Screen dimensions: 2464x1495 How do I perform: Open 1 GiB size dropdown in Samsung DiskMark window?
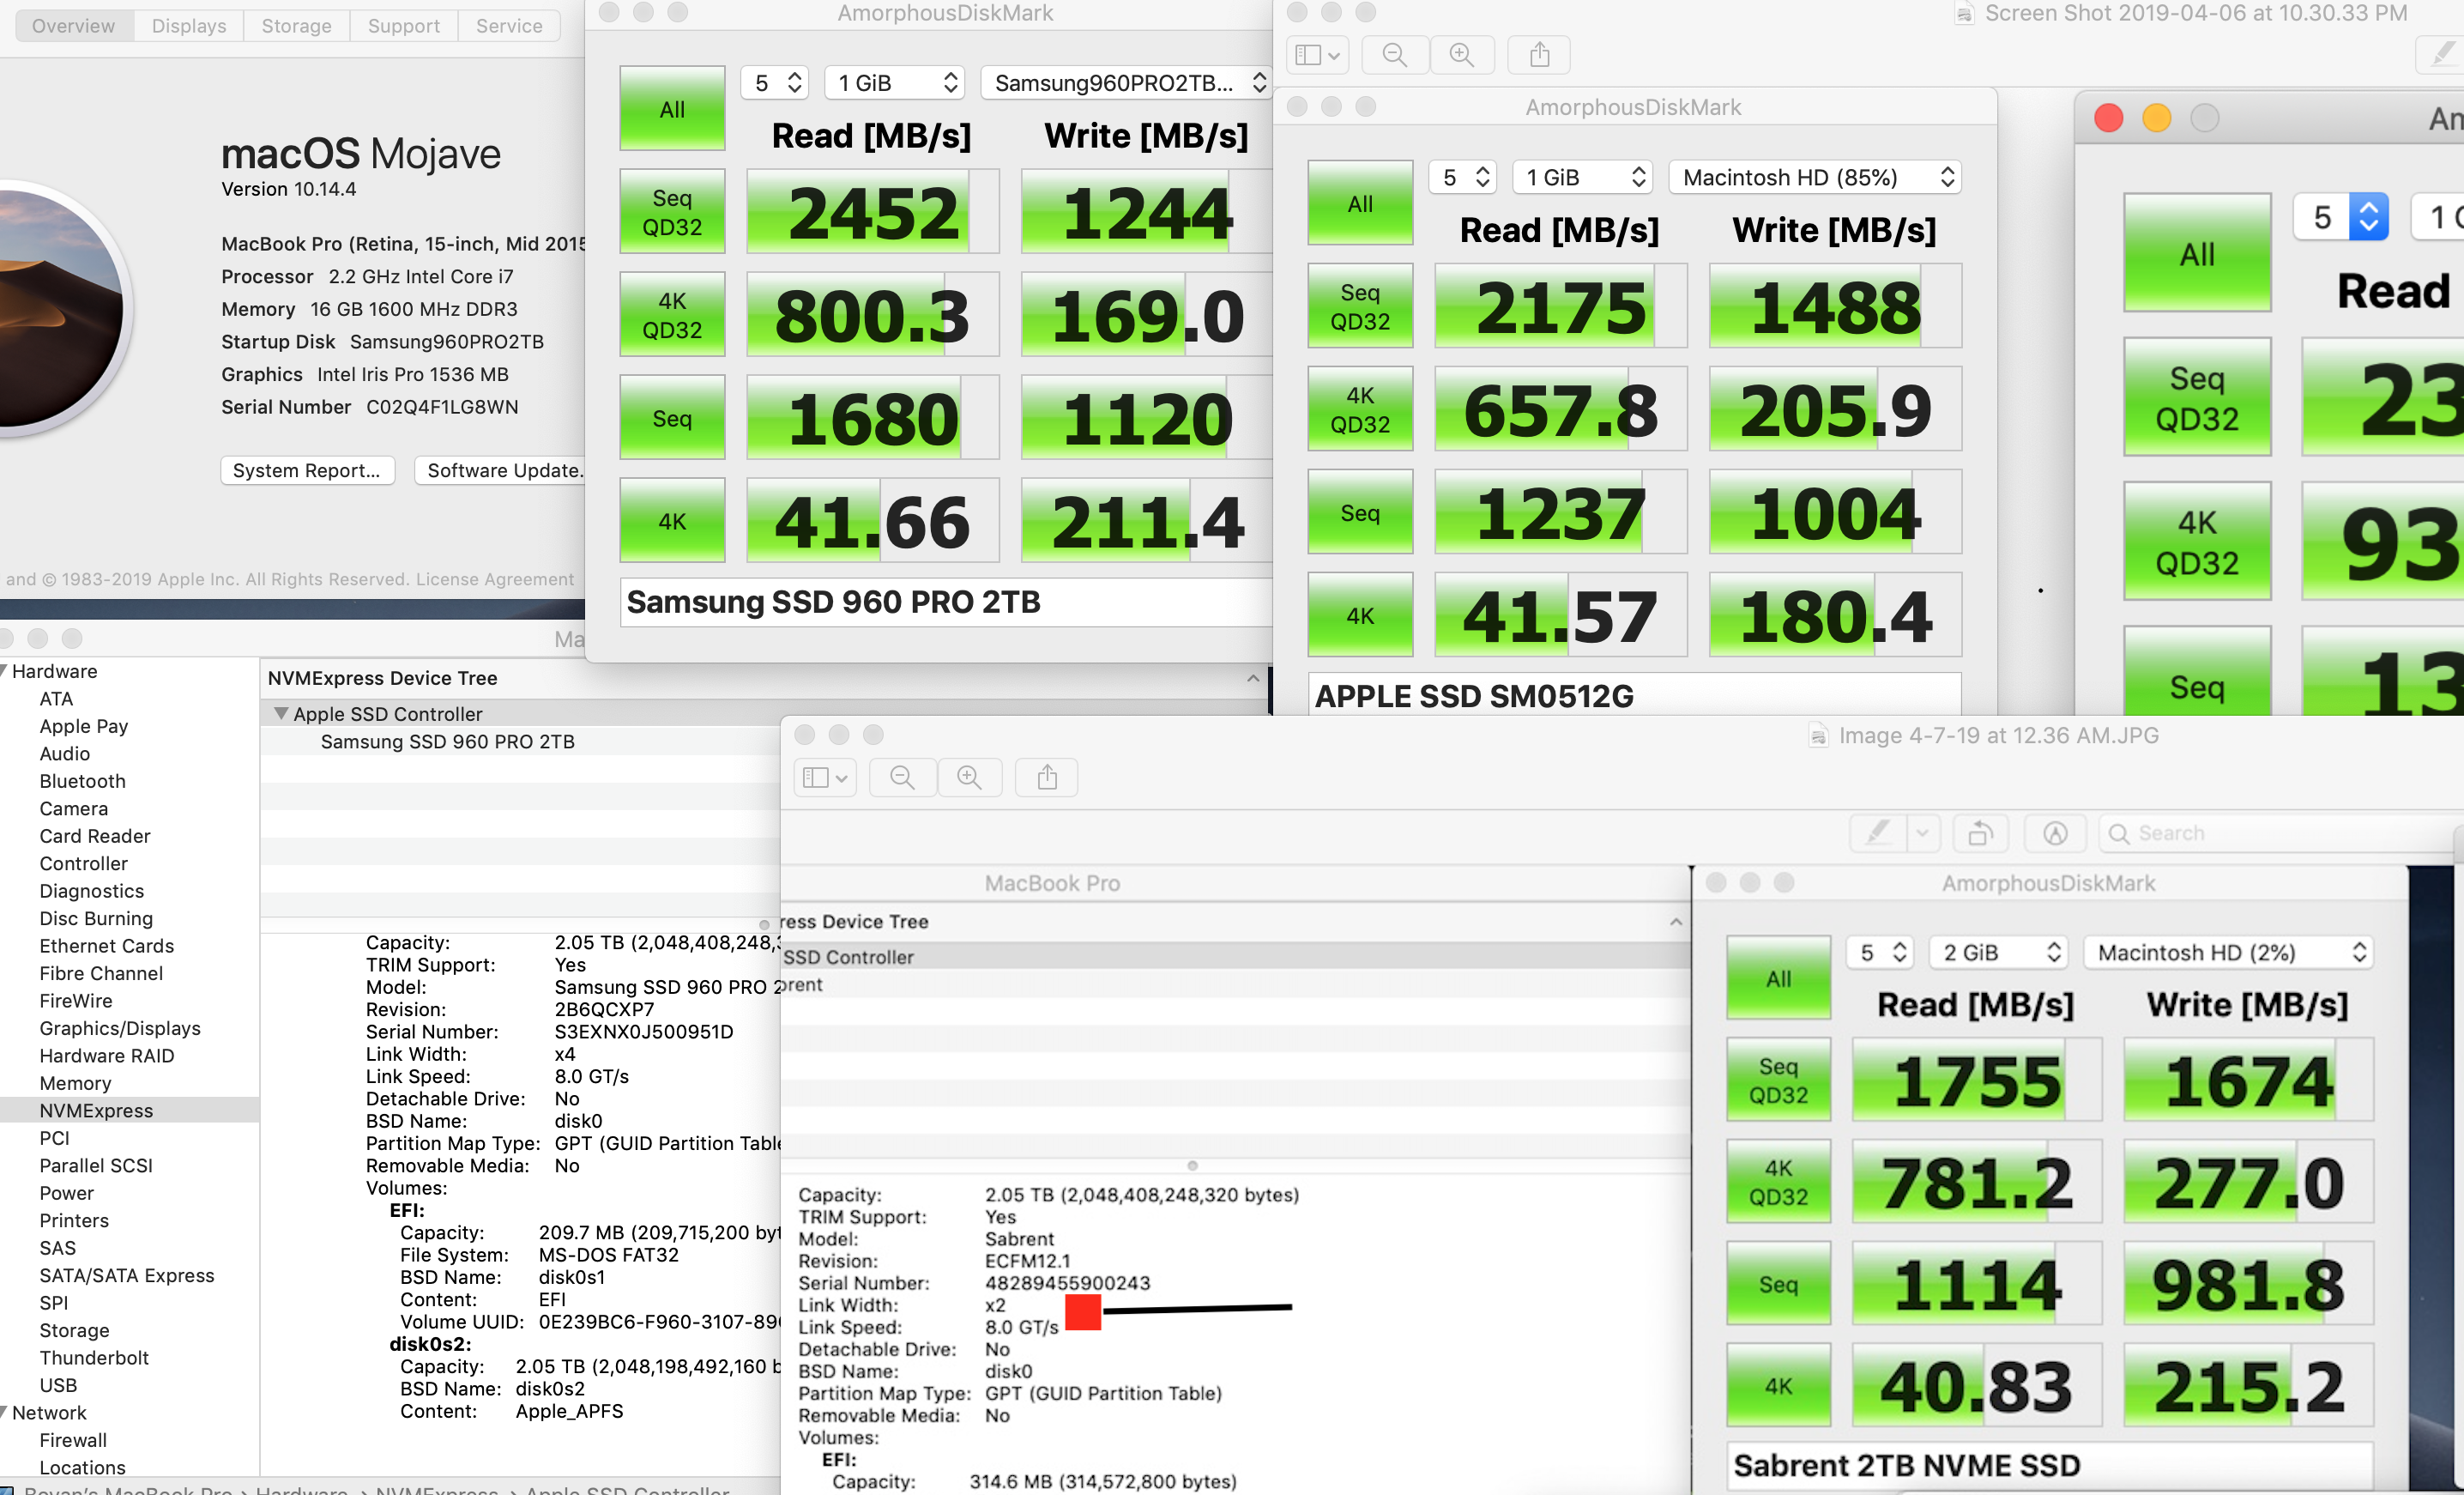(895, 83)
